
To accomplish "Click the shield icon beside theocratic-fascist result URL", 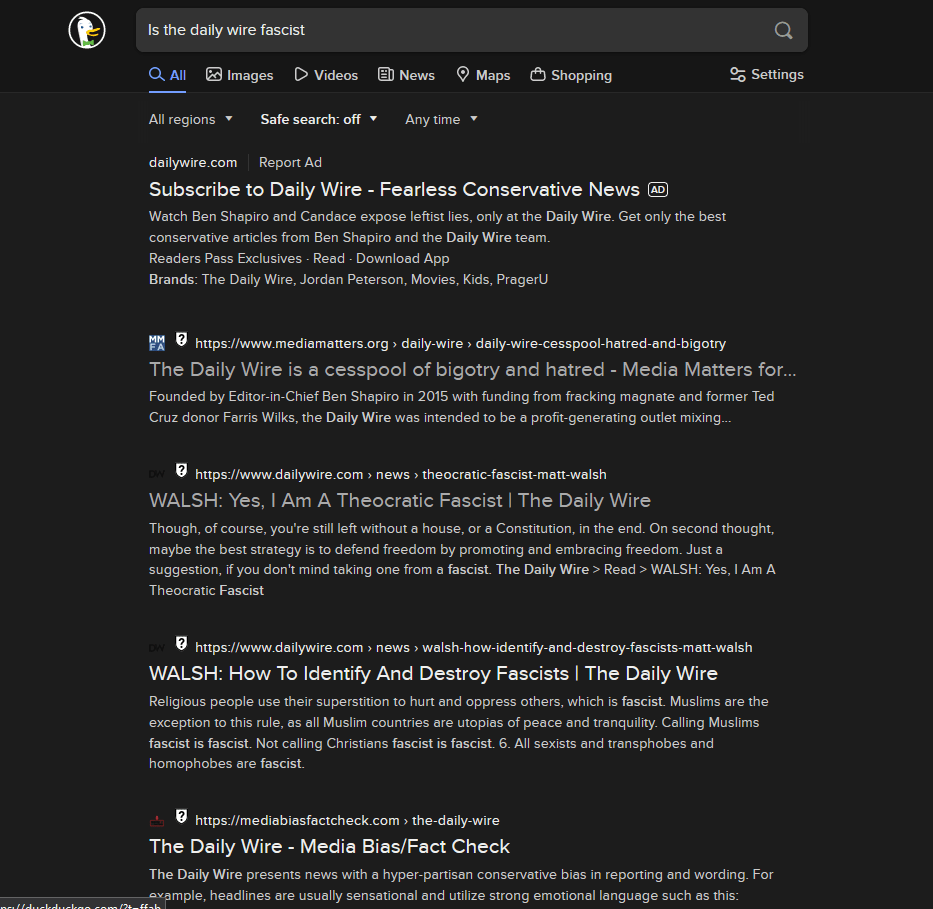I will (181, 471).
